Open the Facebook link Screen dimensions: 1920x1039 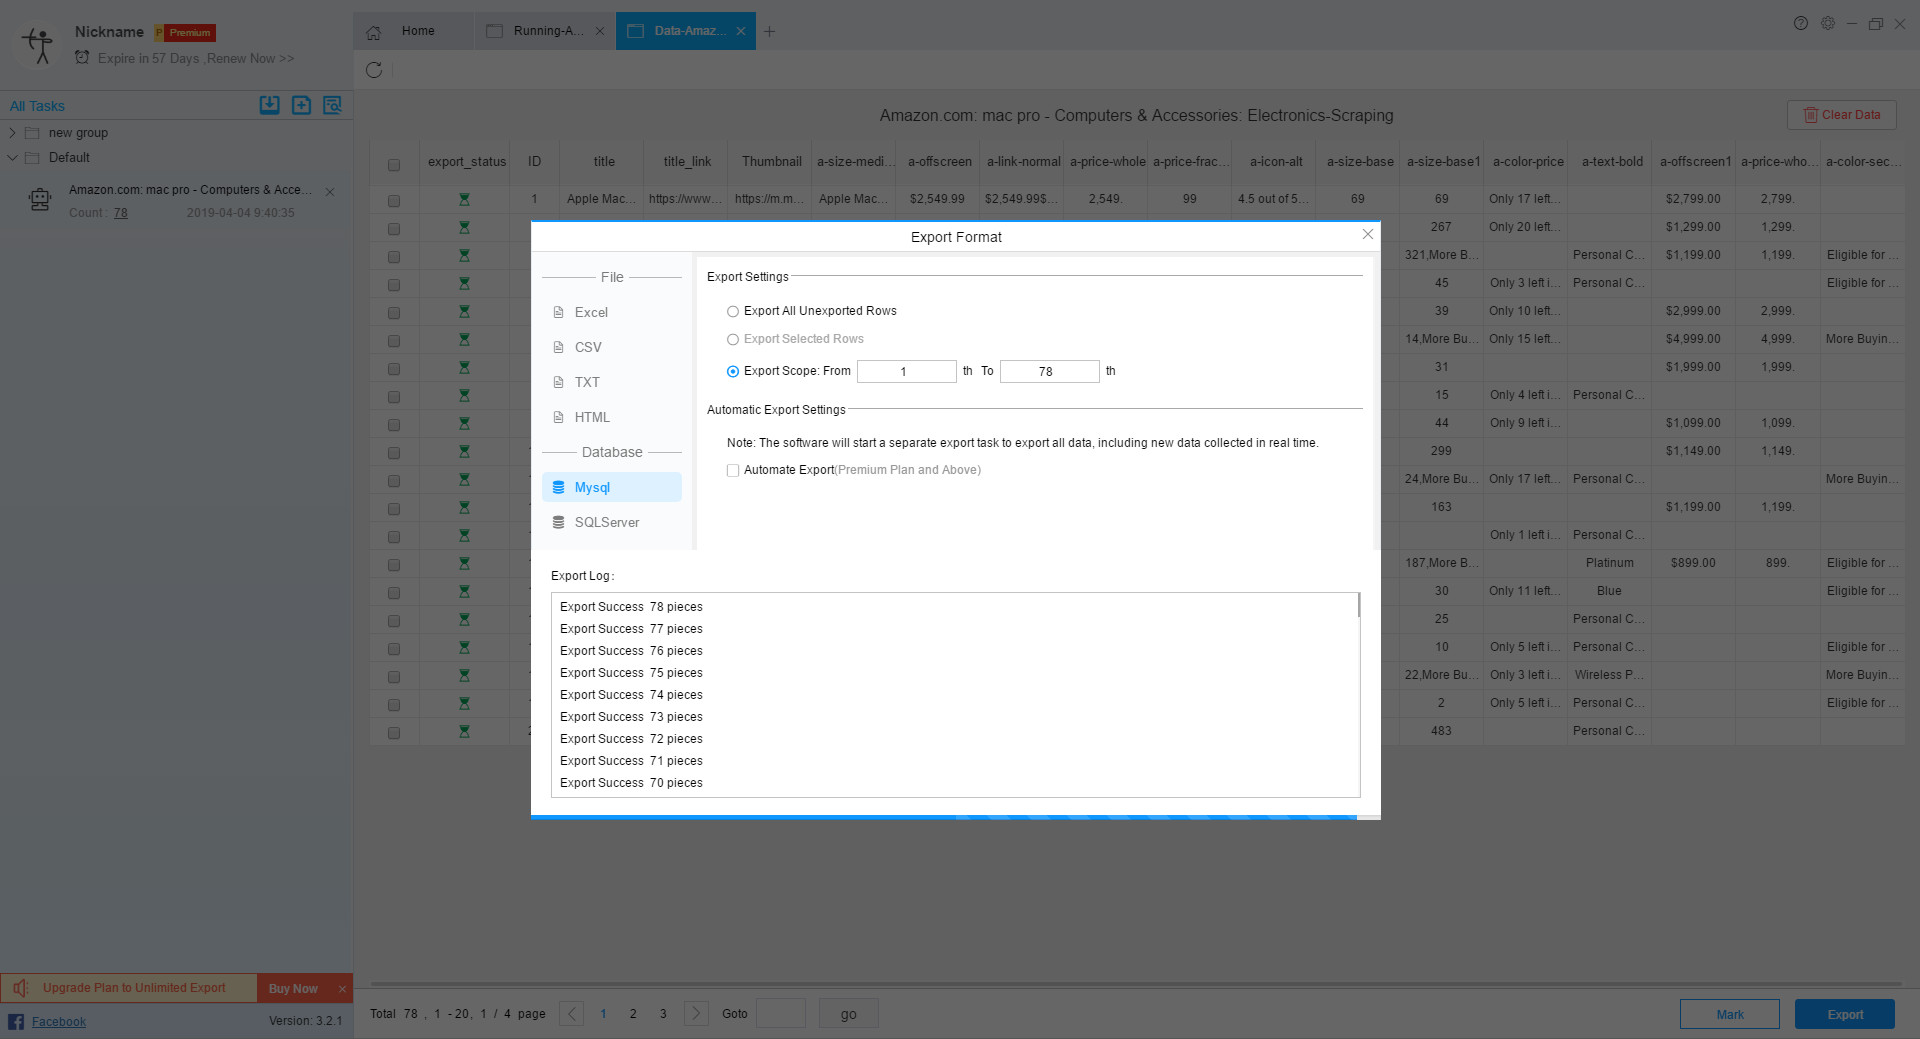click(58, 1021)
